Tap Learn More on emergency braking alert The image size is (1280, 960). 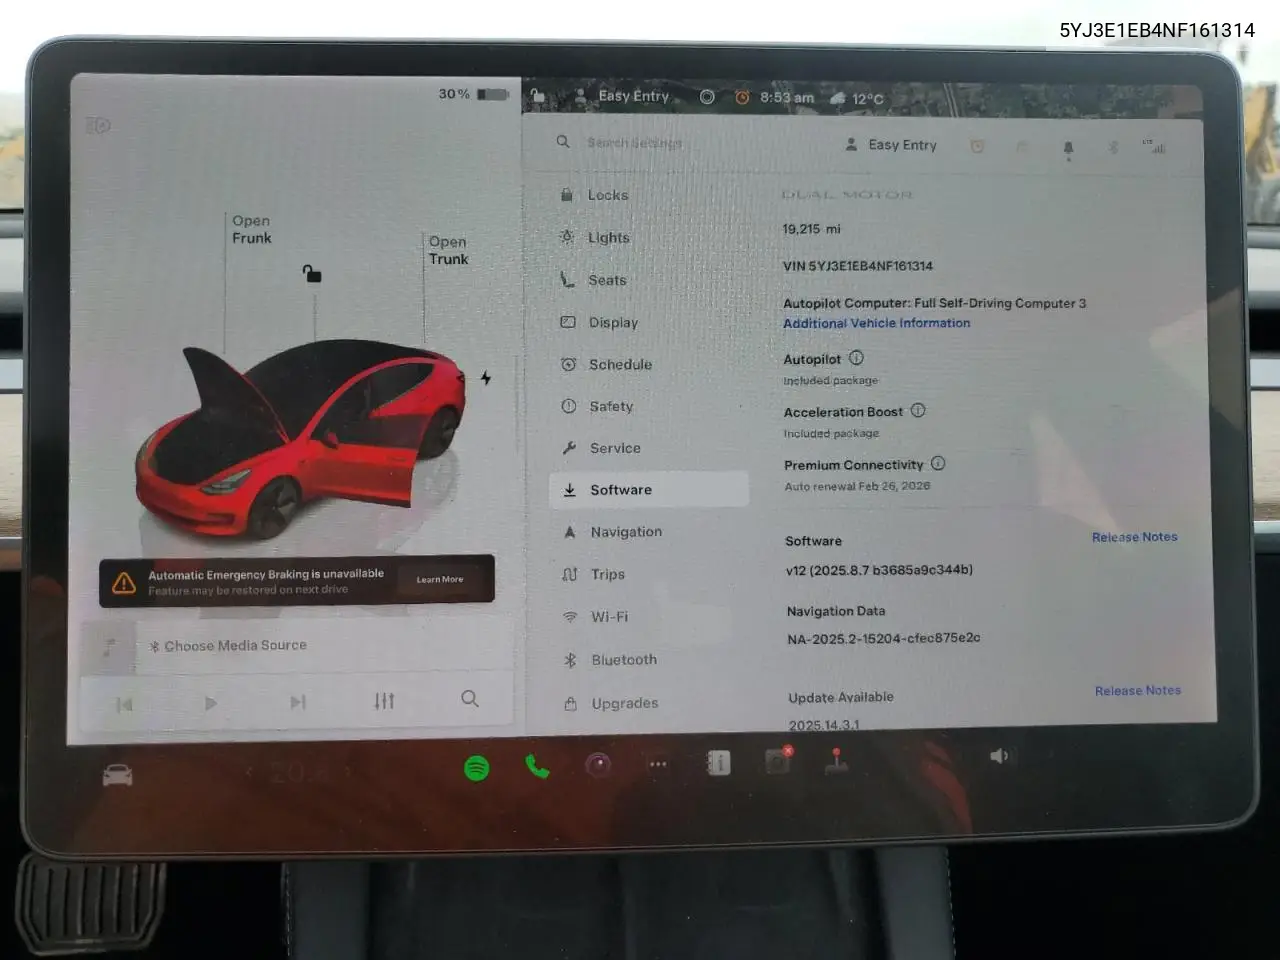pyautogui.click(x=440, y=579)
